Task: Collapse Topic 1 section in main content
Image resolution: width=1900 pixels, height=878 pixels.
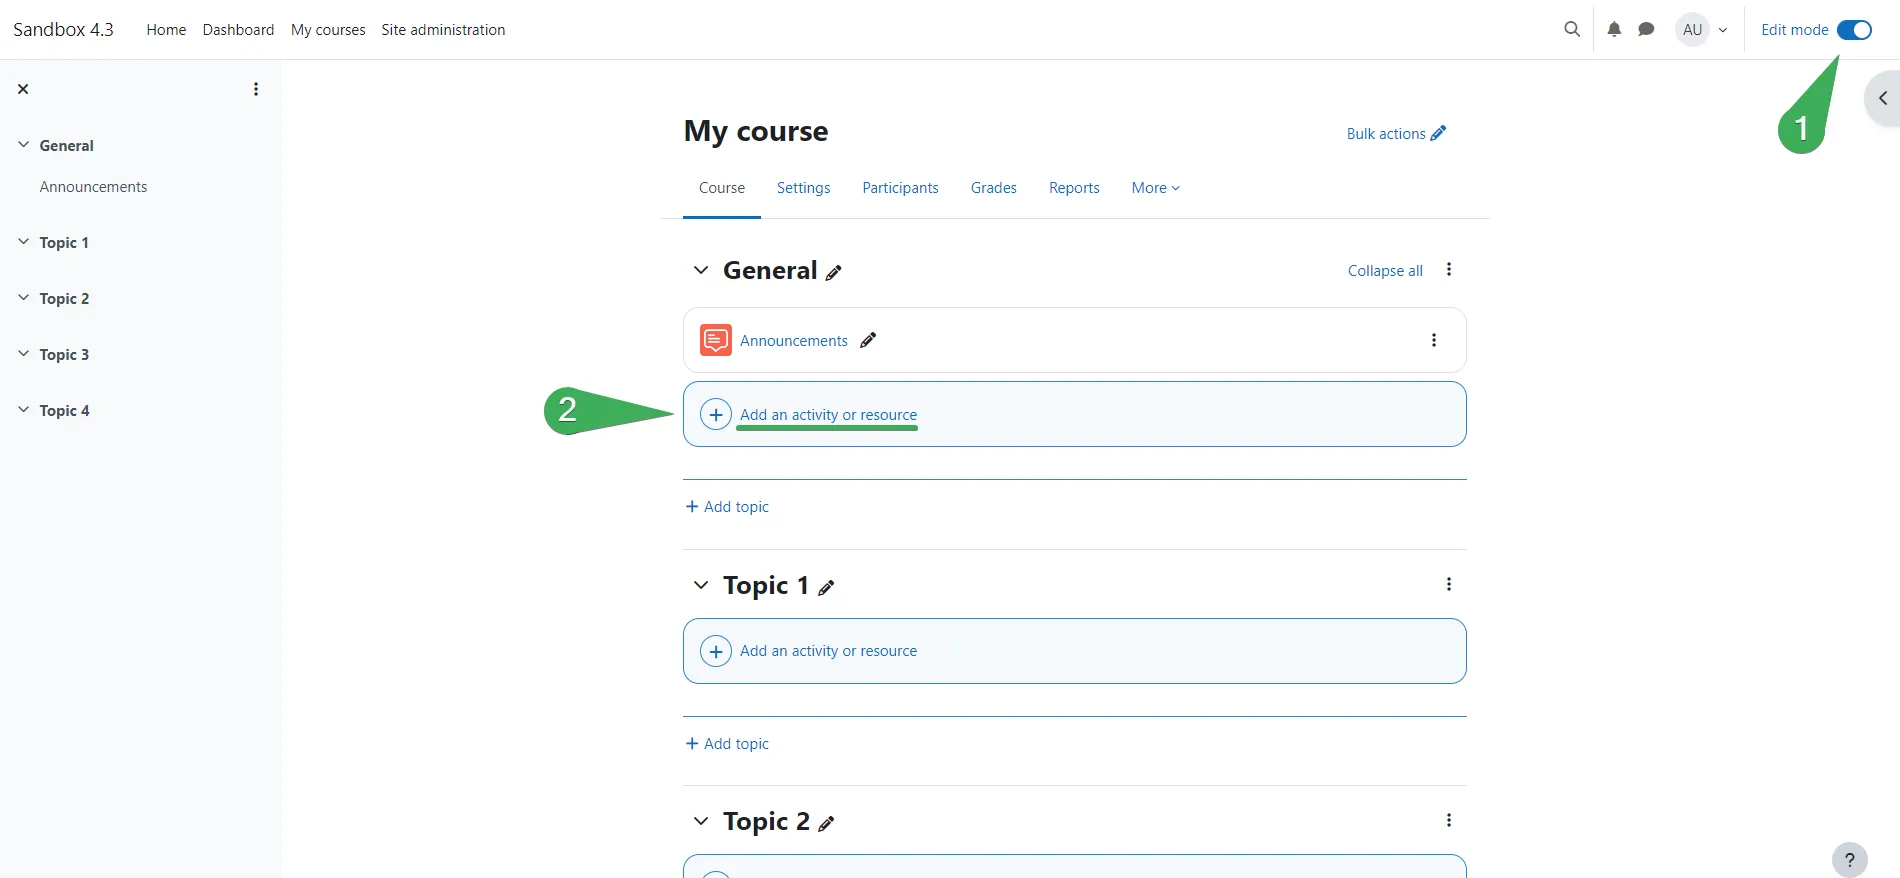Action: coord(701,585)
